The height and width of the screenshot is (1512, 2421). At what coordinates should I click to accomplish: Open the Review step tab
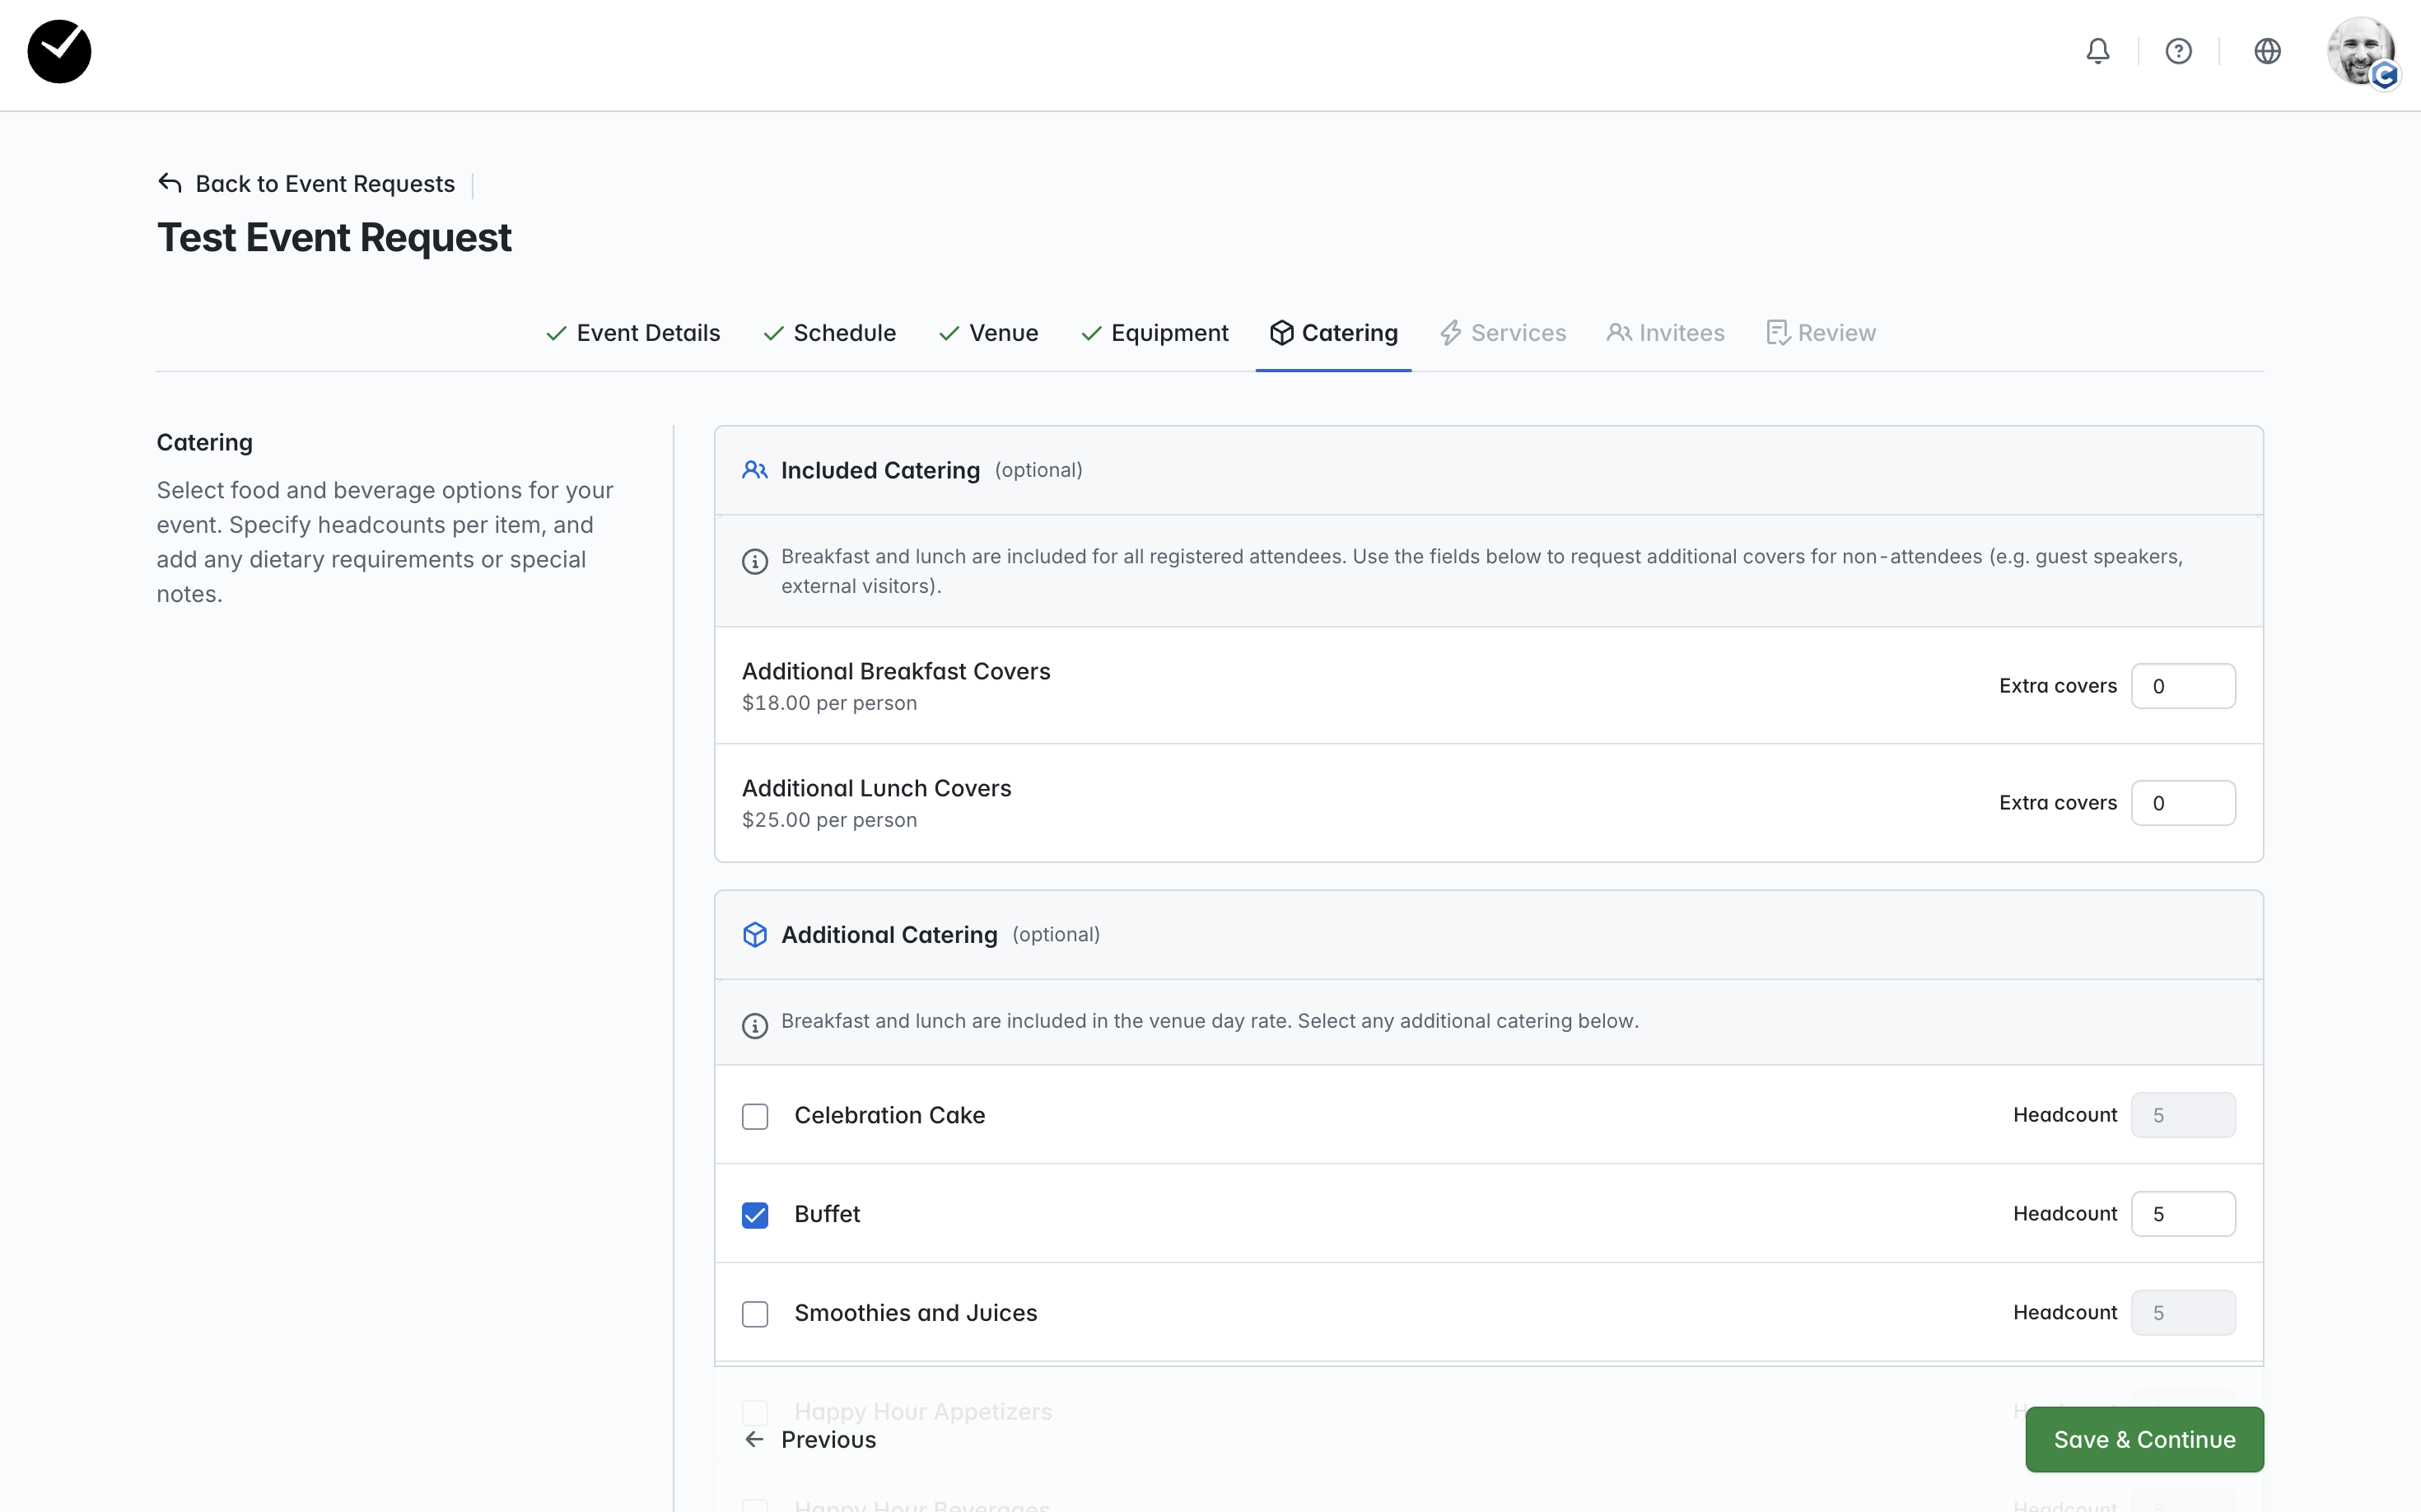1820,333
